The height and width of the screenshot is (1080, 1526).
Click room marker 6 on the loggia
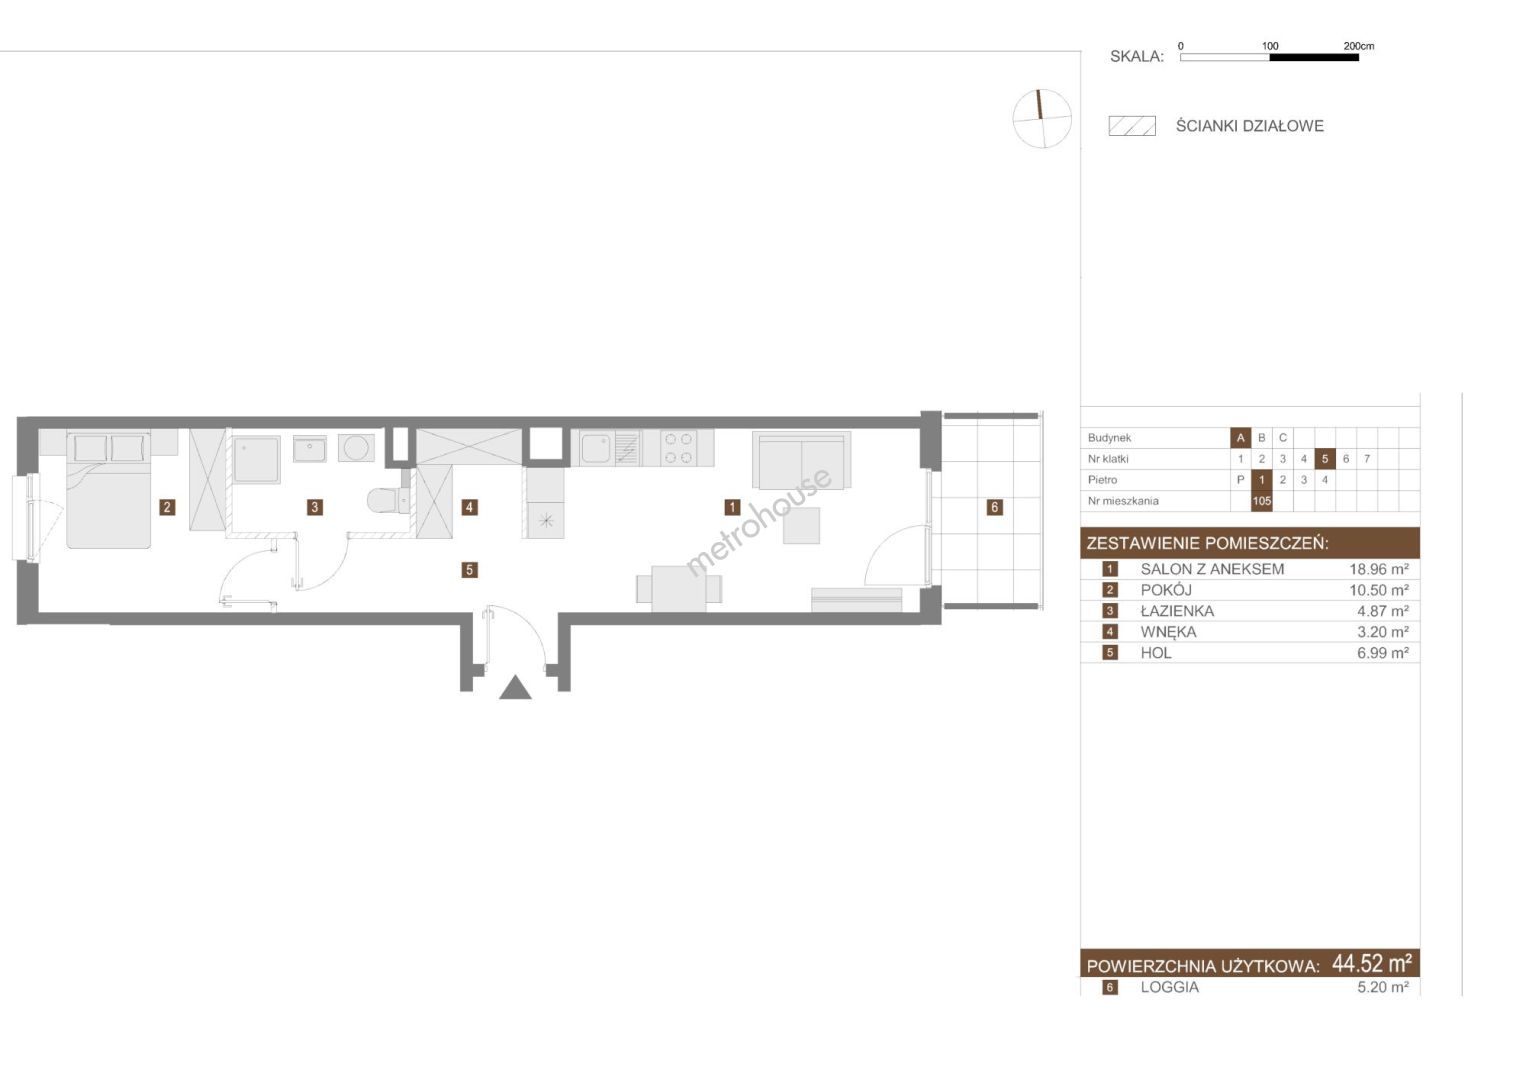[x=994, y=507]
